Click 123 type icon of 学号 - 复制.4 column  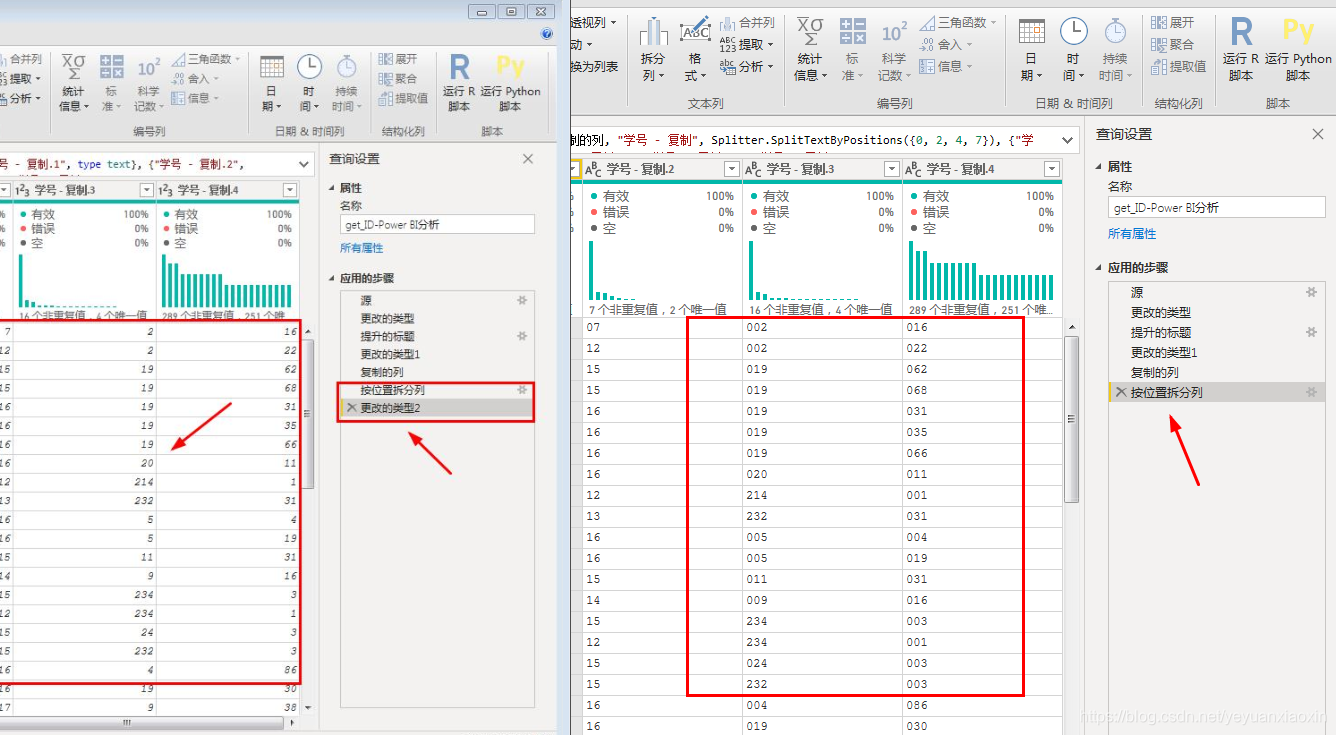click(x=168, y=190)
